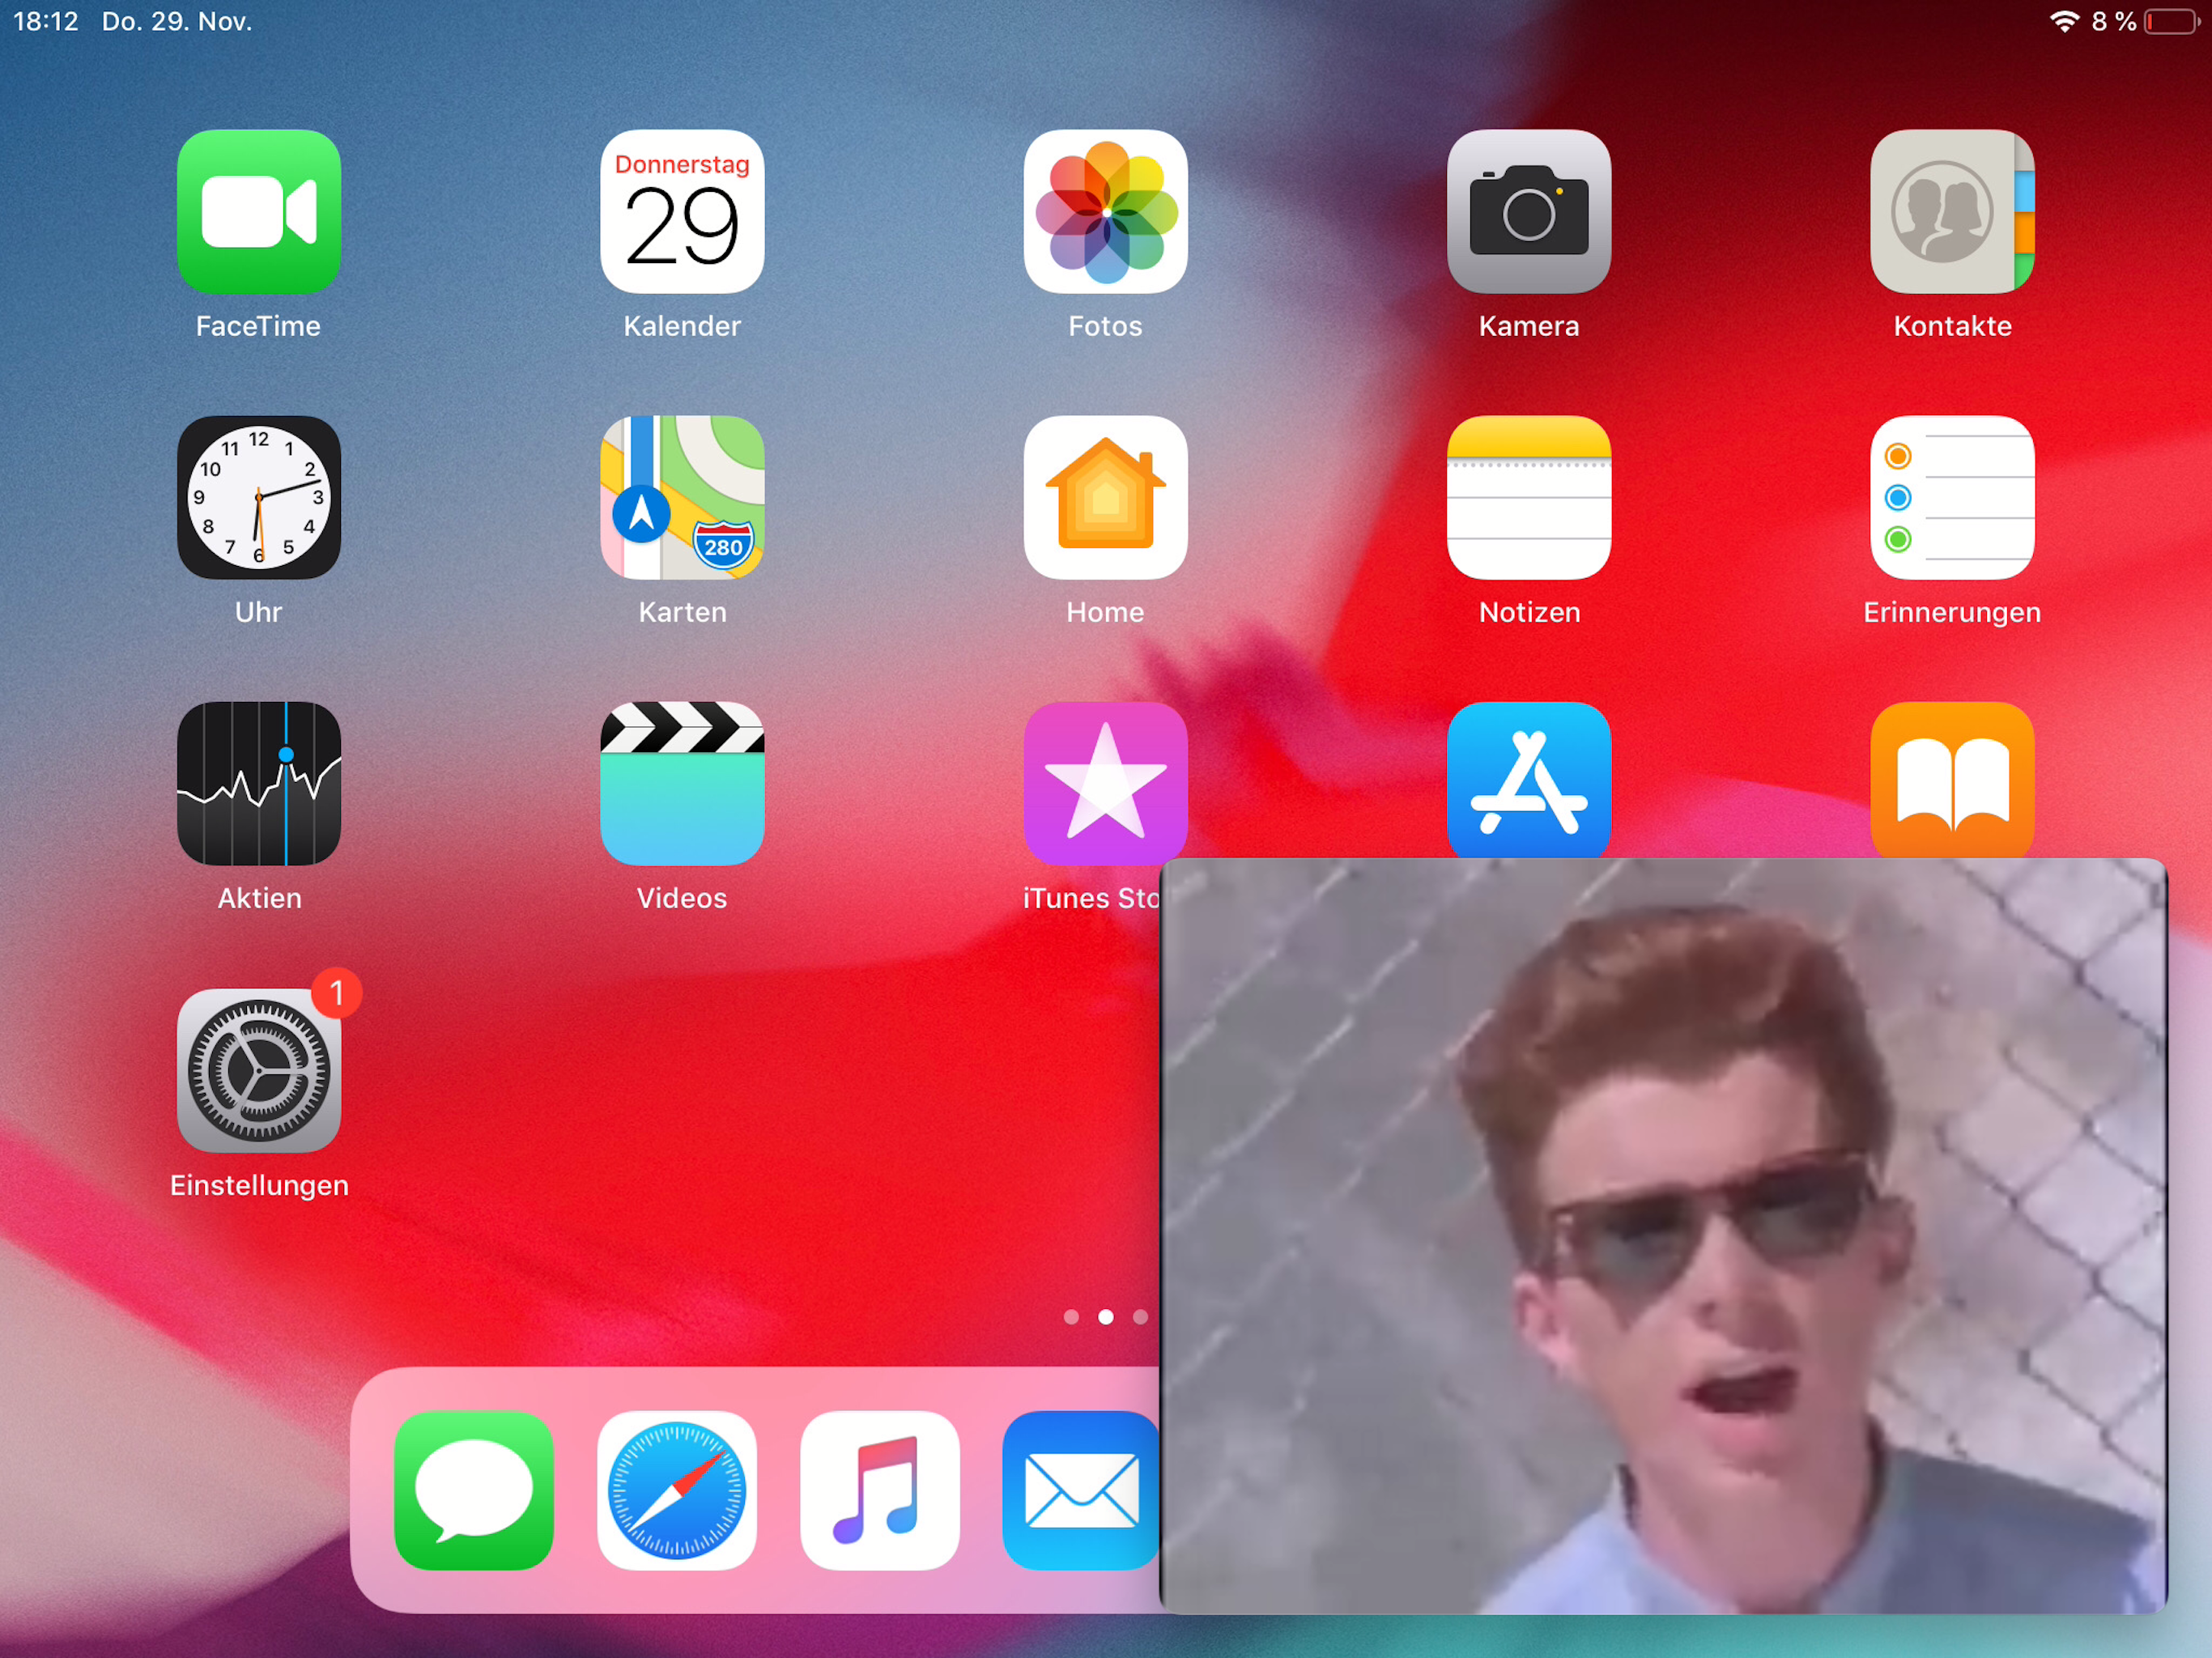Launch Safari from the dock
Image resolution: width=2212 pixels, height=1658 pixels.
677,1490
